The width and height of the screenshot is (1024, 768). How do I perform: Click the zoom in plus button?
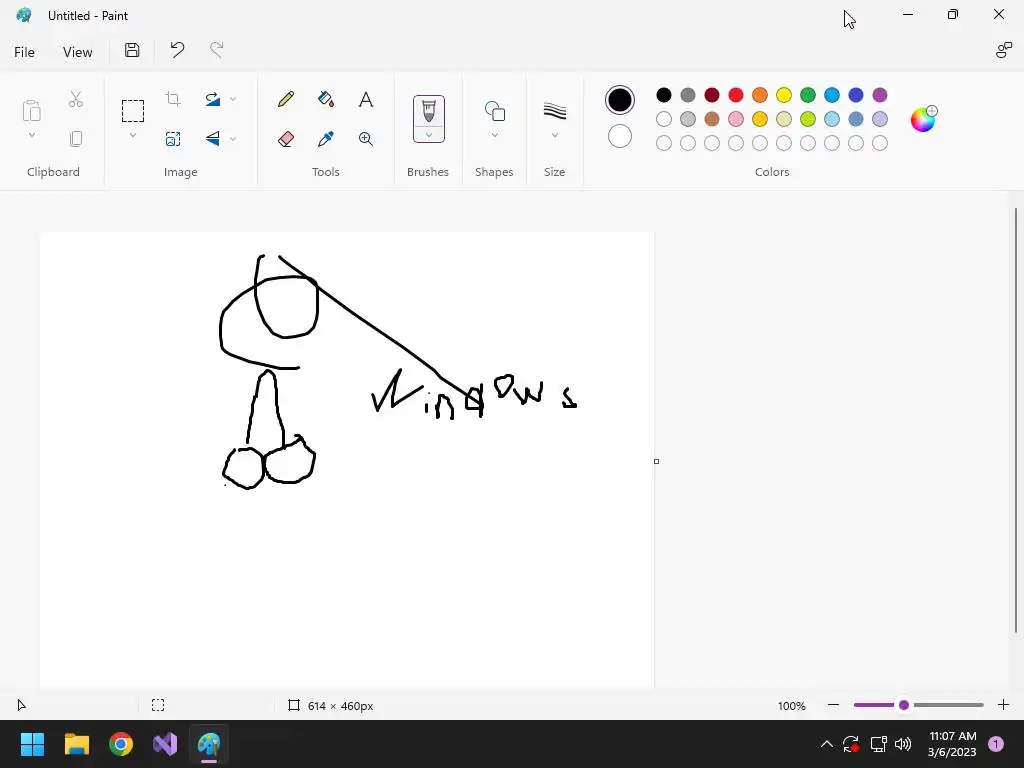click(1004, 705)
